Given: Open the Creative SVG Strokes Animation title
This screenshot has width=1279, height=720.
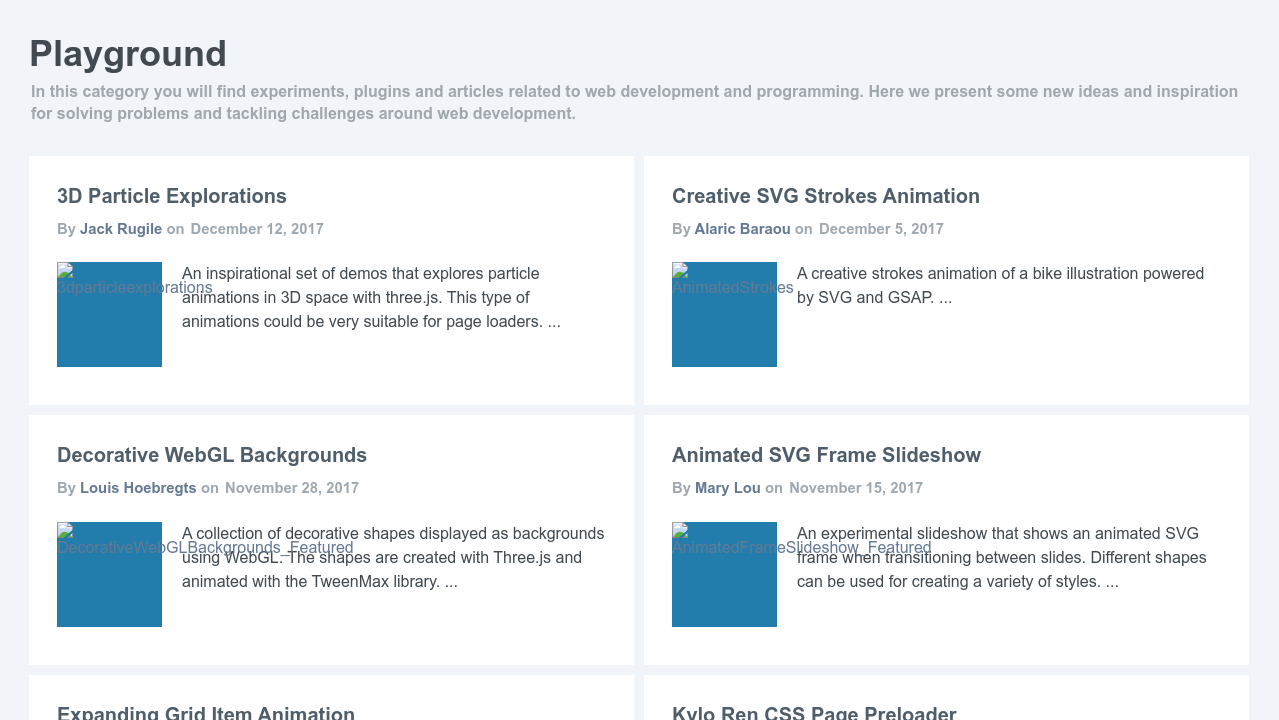Looking at the screenshot, I should click(825, 196).
